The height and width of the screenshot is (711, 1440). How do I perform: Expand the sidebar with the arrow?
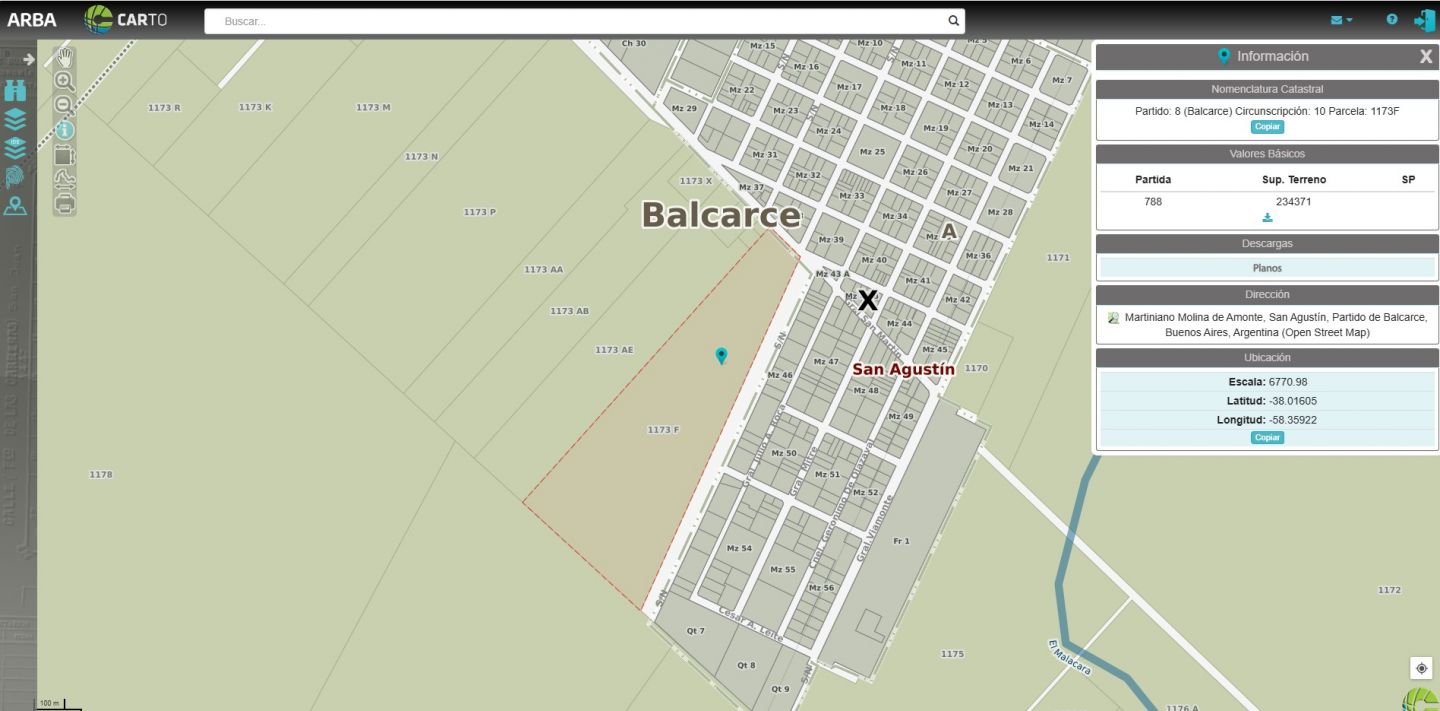pyautogui.click(x=28, y=59)
